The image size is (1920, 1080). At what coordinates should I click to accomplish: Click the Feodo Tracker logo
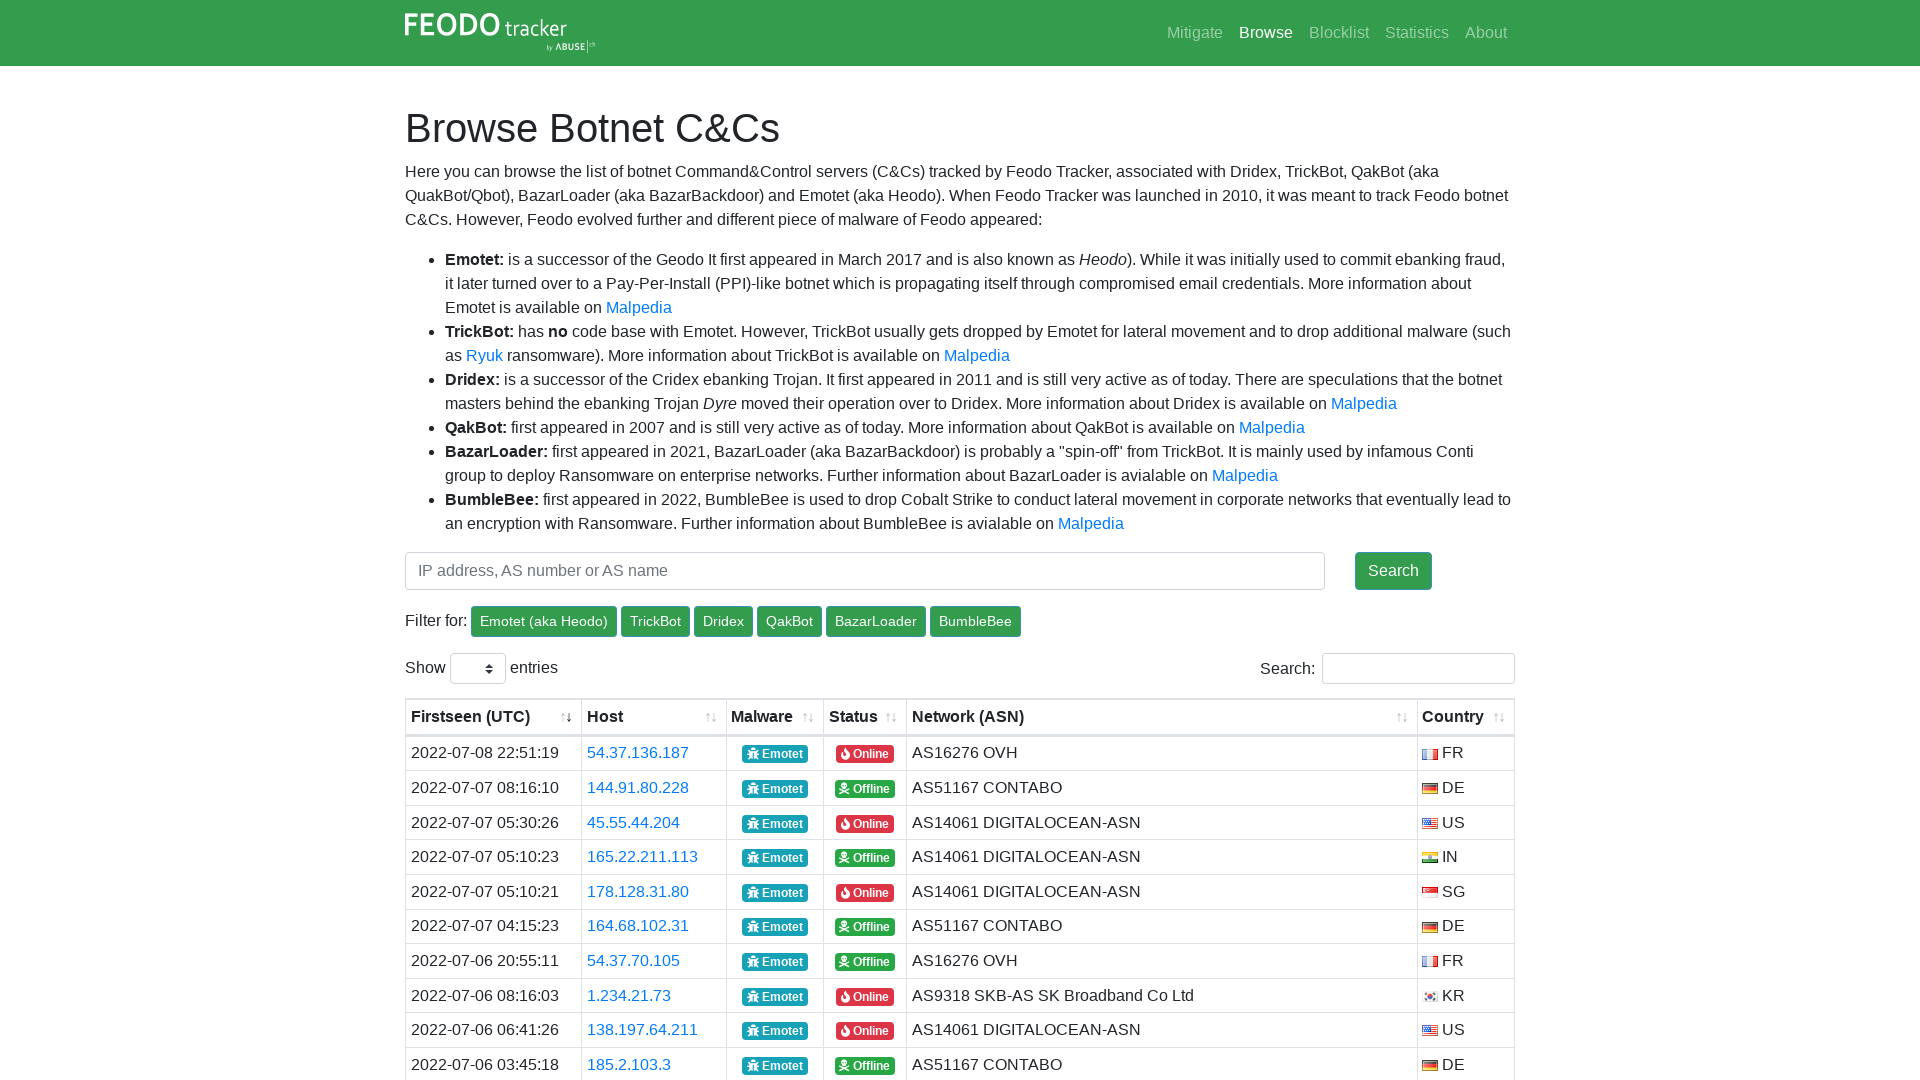pos(499,32)
